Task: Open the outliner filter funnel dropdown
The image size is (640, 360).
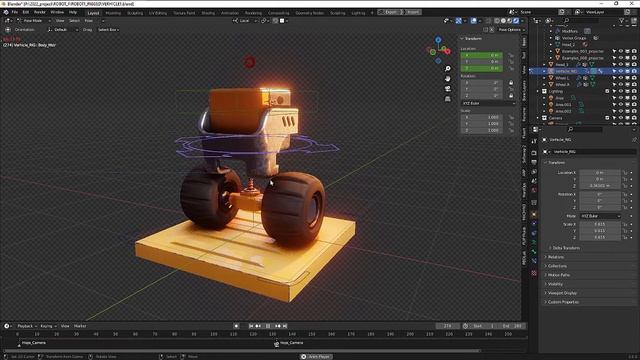Action: tap(623, 20)
